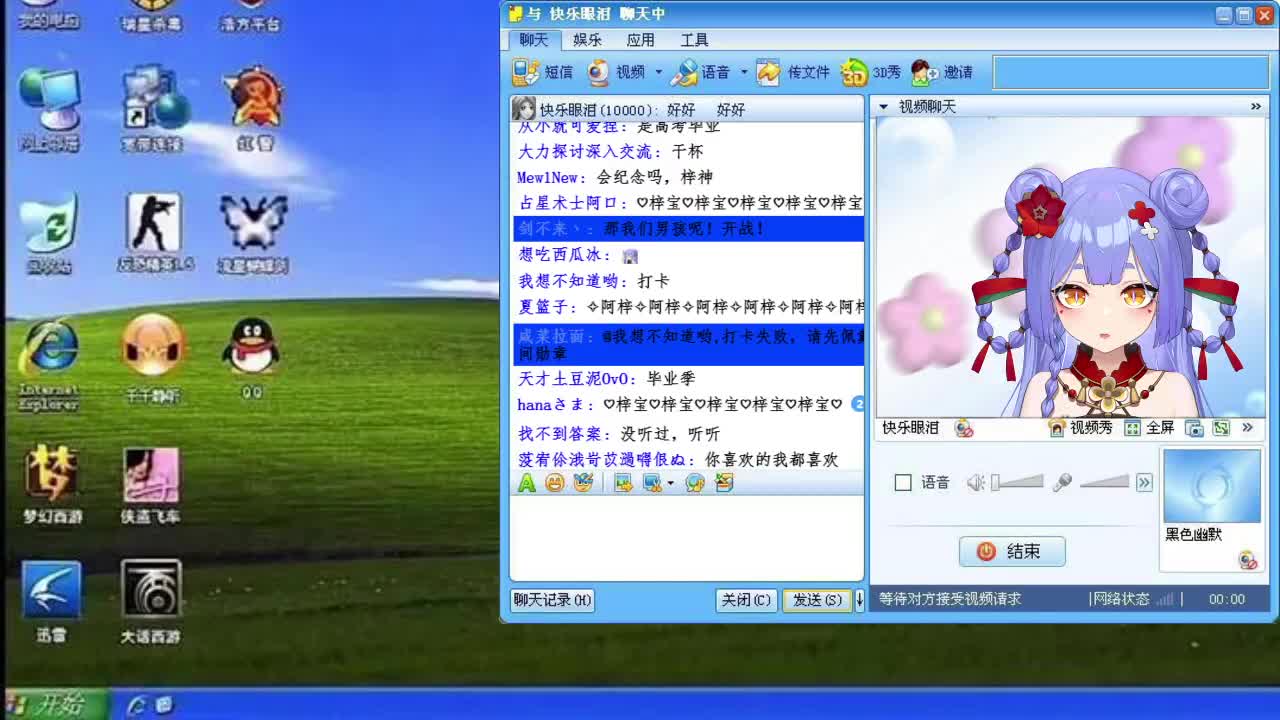Open the 短信 SMS tool
Screen dimensions: 1280x720
tap(543, 72)
